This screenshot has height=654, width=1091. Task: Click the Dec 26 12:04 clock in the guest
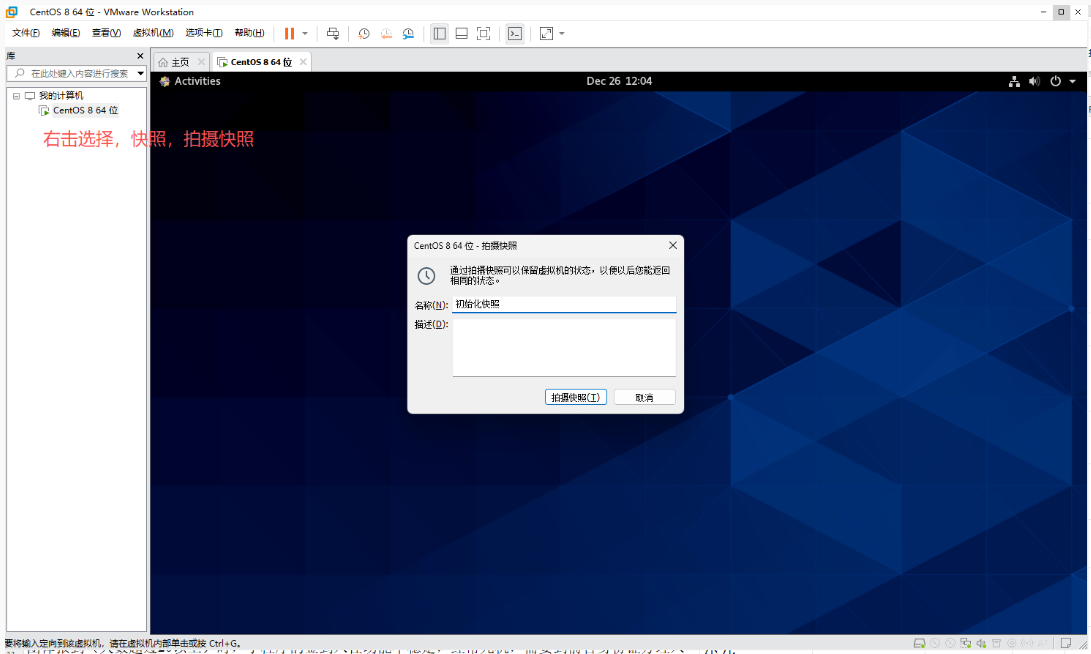pyautogui.click(x=619, y=81)
